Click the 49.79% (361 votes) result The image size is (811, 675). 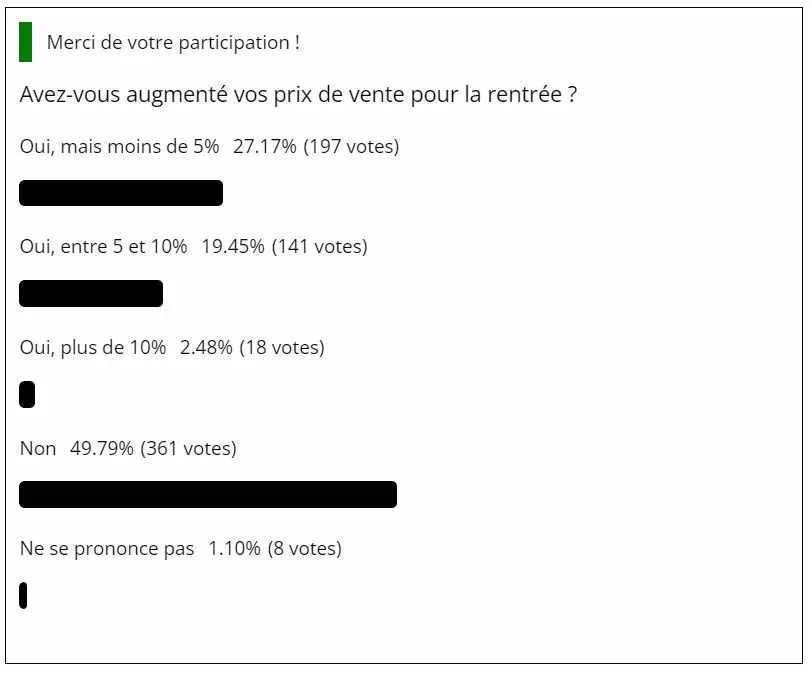[153, 448]
